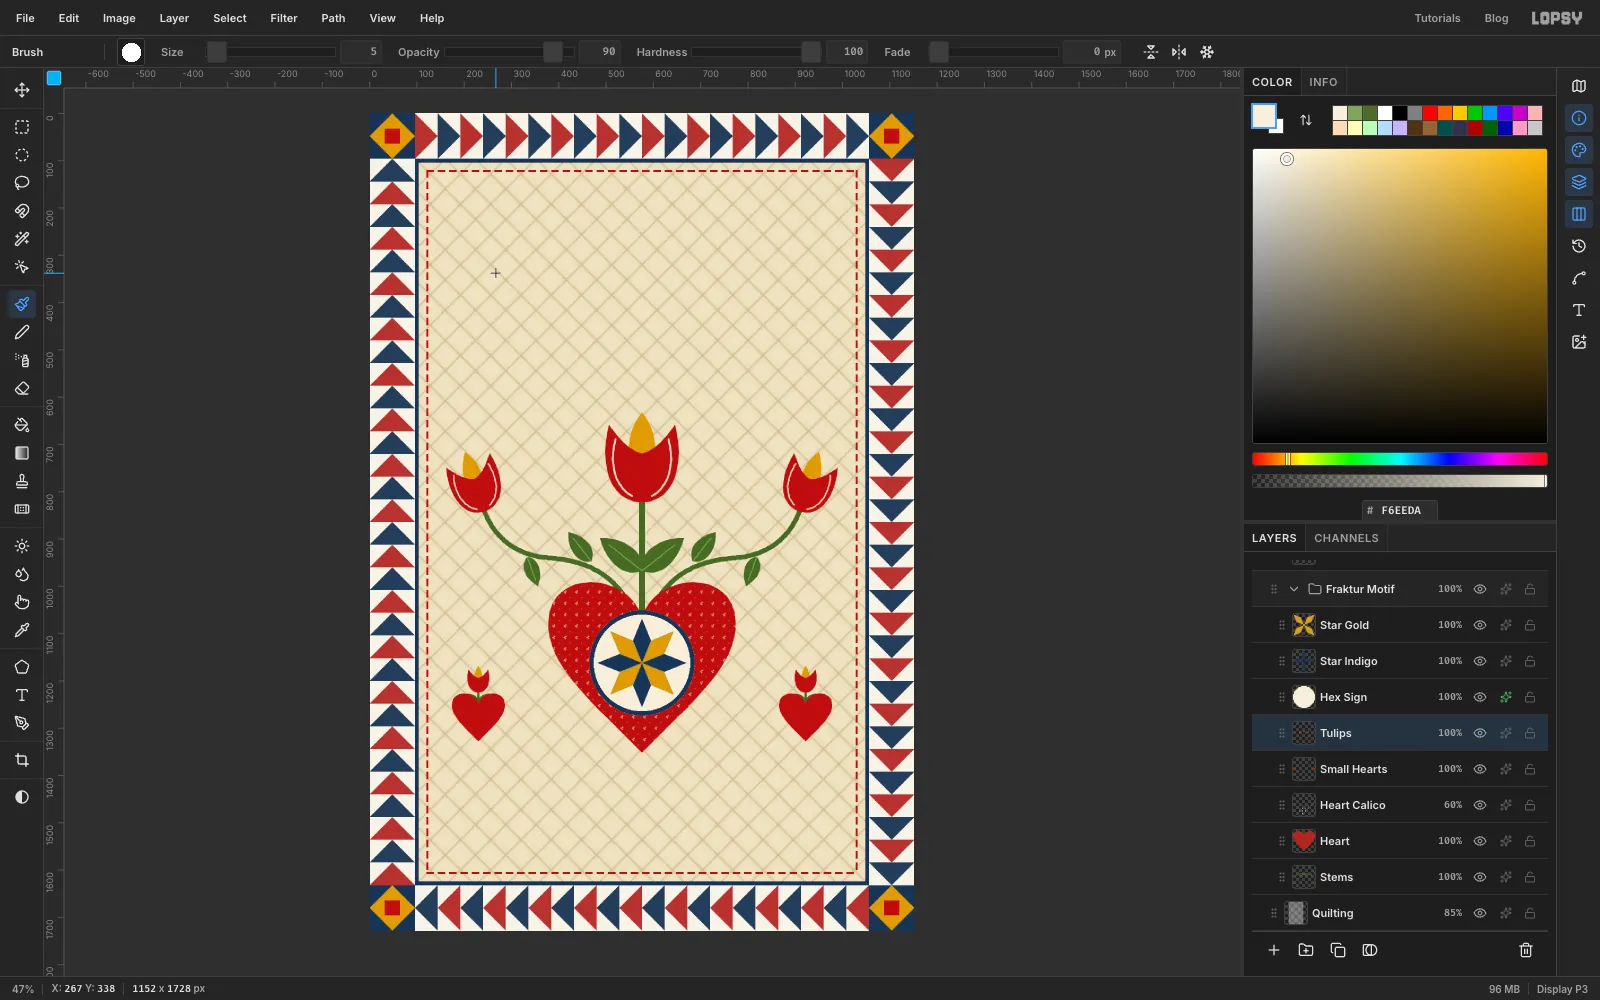The width and height of the screenshot is (1600, 1000).
Task: Hide the Small Hearts layer
Action: pos(1480,769)
